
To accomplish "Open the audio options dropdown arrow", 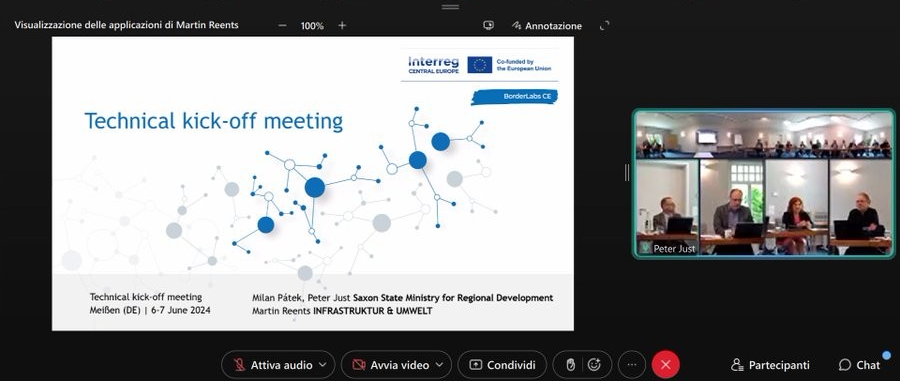I will tap(323, 365).
